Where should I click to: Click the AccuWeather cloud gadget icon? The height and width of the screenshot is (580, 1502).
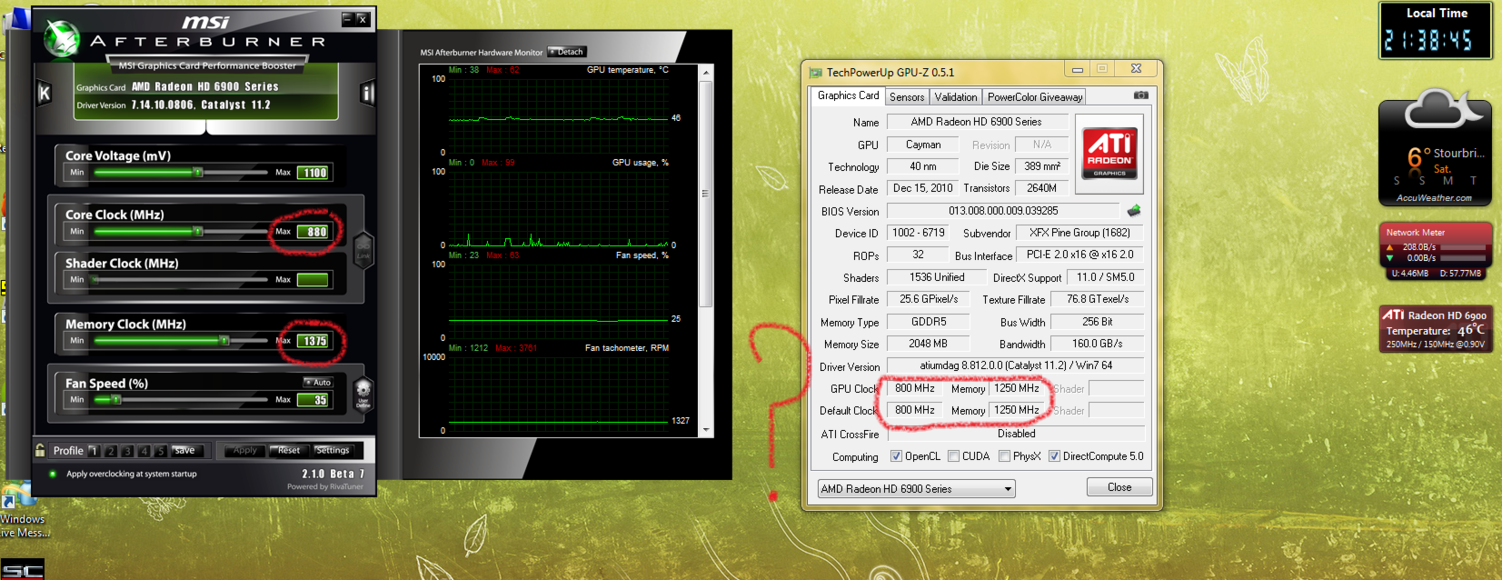pyautogui.click(x=1433, y=113)
